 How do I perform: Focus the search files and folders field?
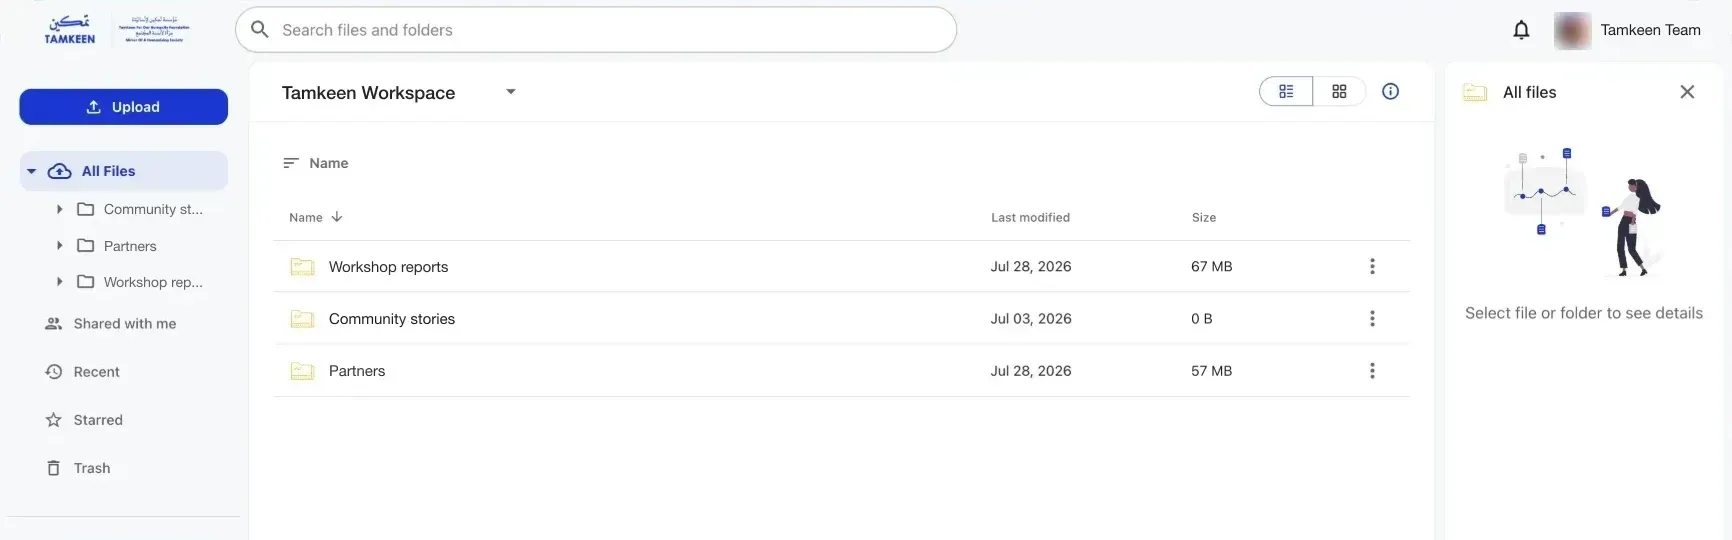[x=596, y=30]
